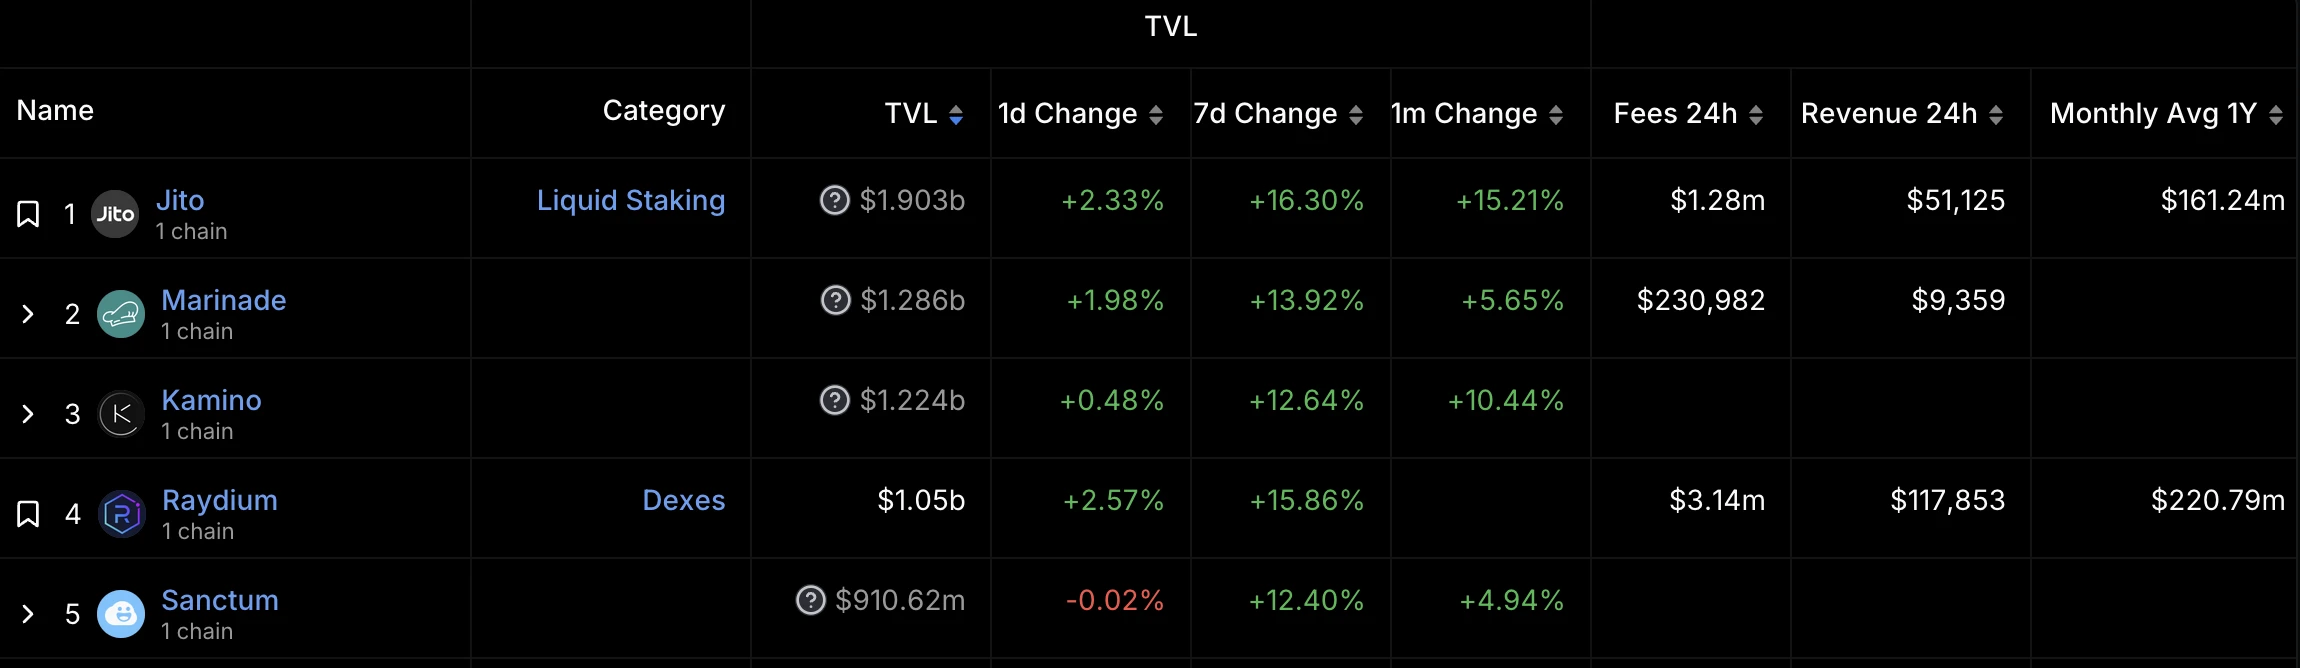Click the Jito protocol logo icon
Viewport: 2300px width, 668px height.
click(x=115, y=214)
